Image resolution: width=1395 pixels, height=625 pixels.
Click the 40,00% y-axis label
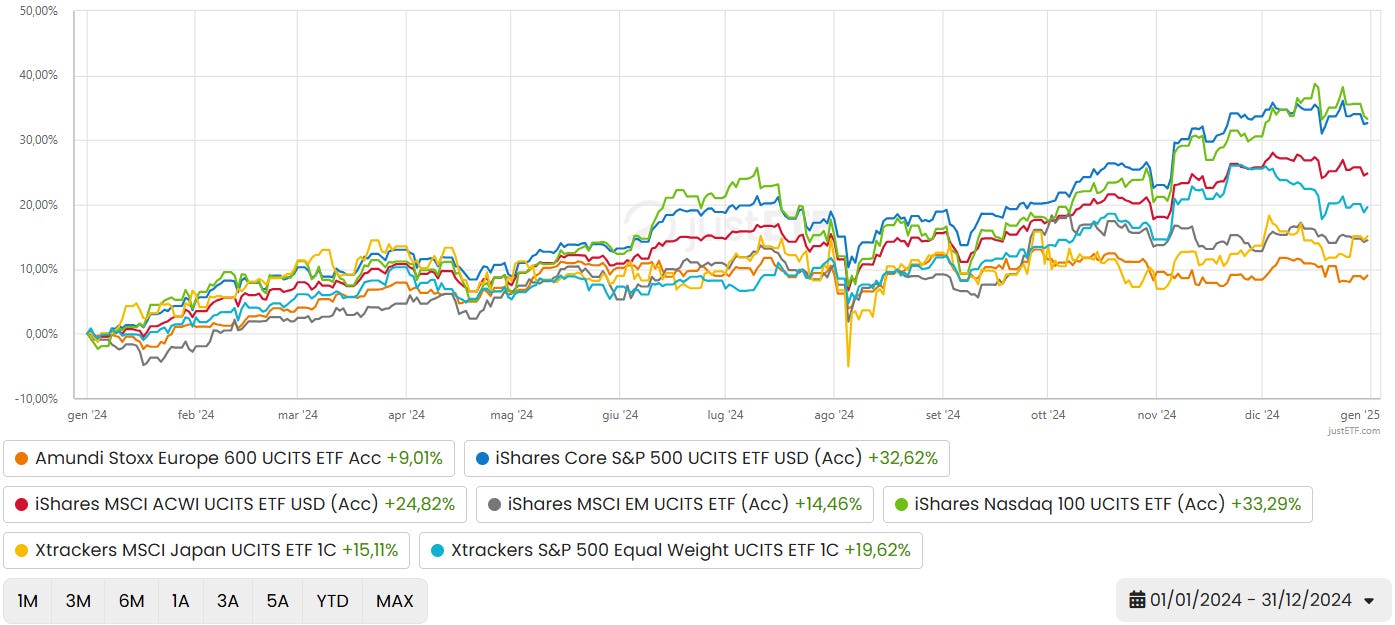pos(39,75)
